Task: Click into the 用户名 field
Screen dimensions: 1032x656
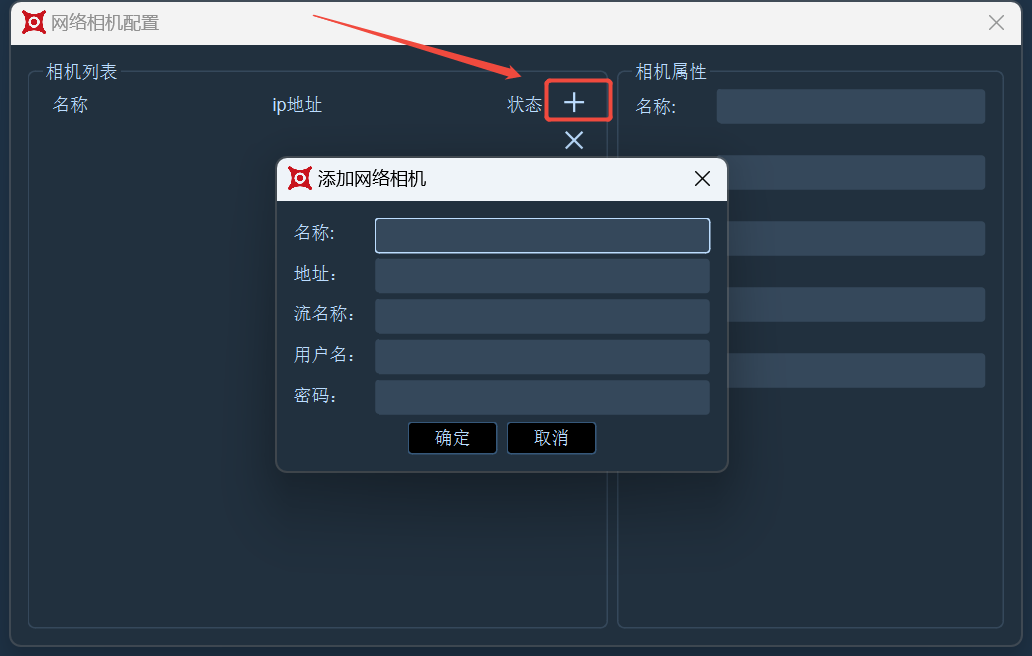Action: point(542,357)
